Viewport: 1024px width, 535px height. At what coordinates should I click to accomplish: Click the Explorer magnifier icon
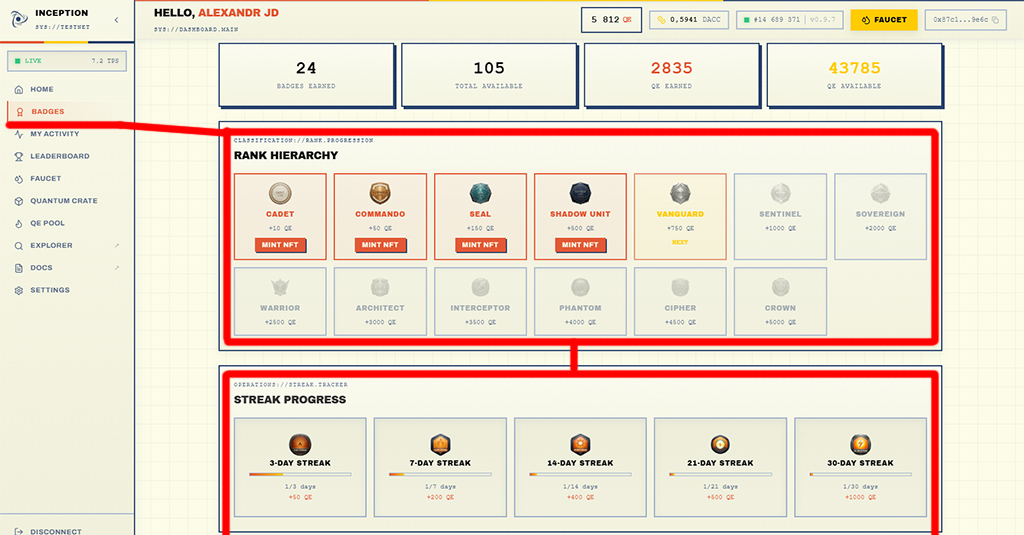pyautogui.click(x=19, y=246)
